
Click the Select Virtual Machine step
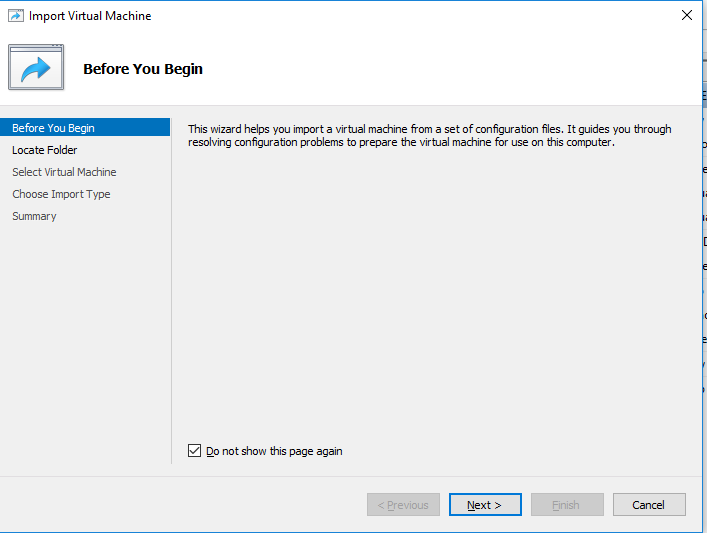point(64,172)
